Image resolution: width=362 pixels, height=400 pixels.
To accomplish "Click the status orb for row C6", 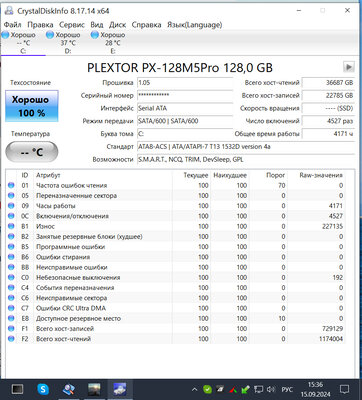I will pyautogui.click(x=11, y=298).
